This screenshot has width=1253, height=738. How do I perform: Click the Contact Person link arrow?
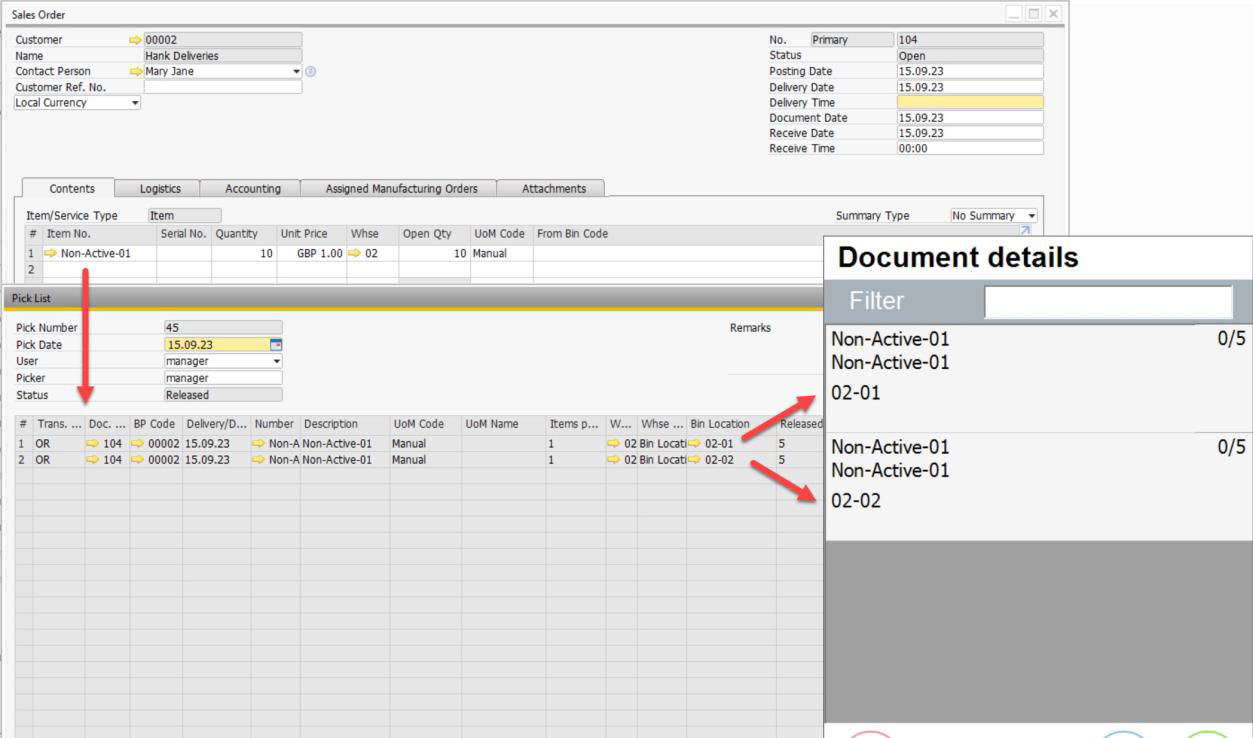[136, 72]
